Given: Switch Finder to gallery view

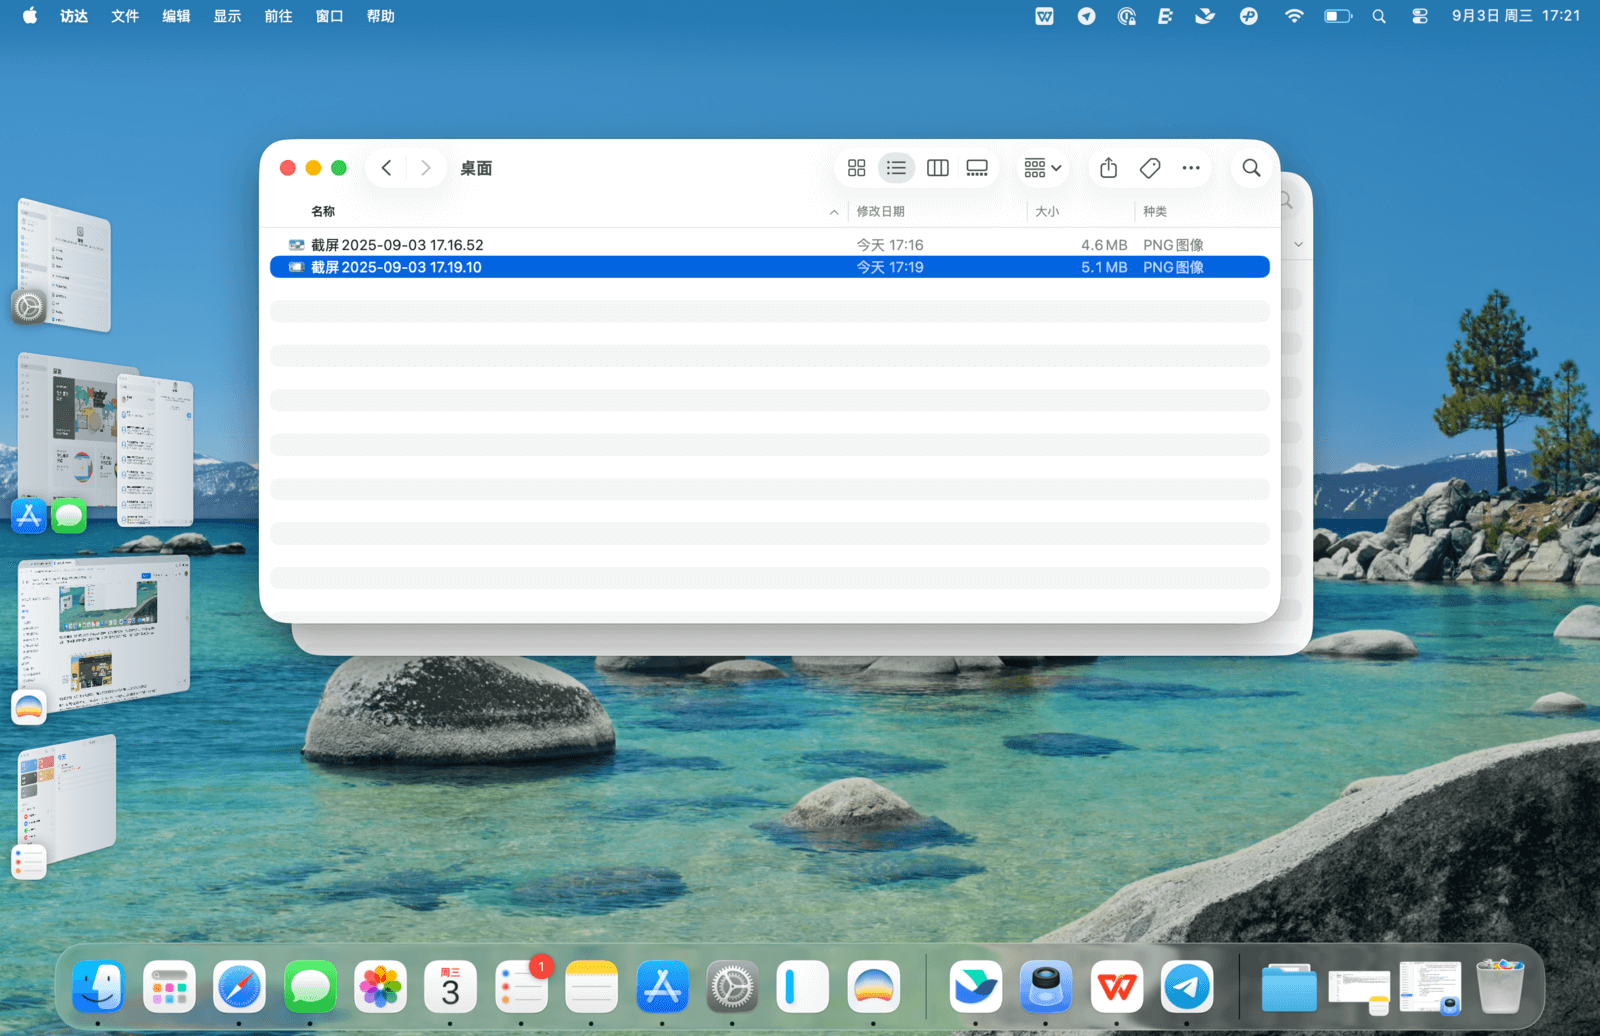Looking at the screenshot, I should 977,168.
